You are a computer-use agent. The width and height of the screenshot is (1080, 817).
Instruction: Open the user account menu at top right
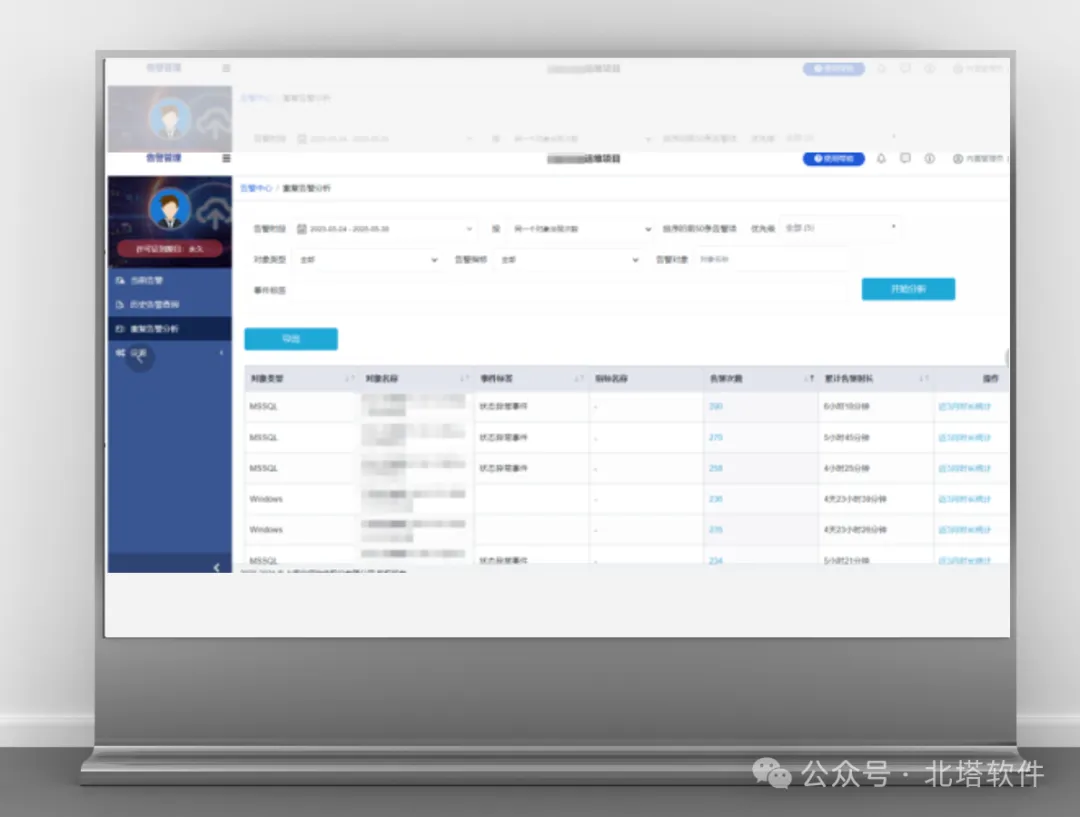point(978,158)
